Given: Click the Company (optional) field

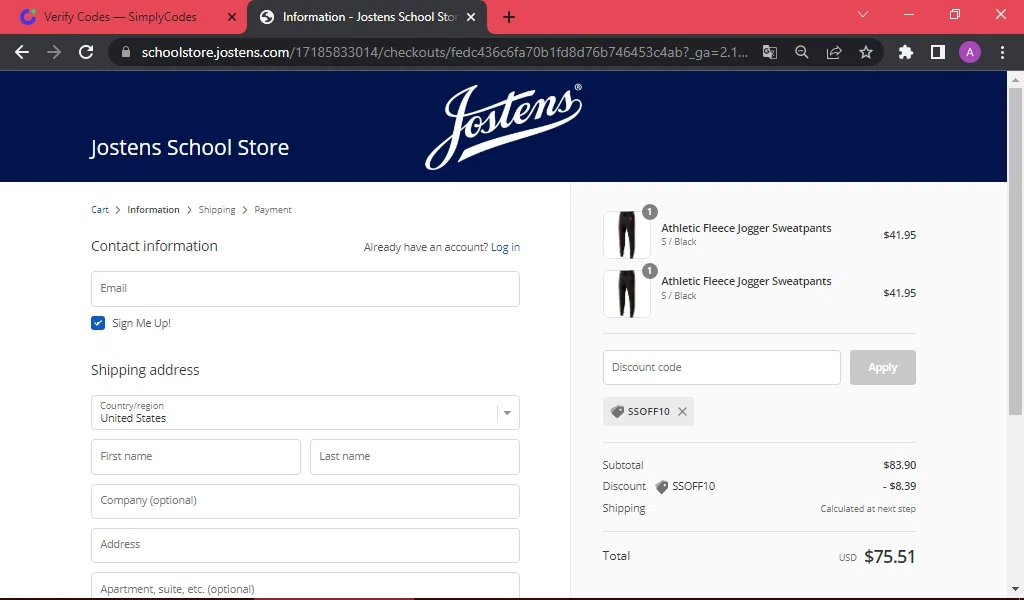Looking at the screenshot, I should (x=305, y=501).
